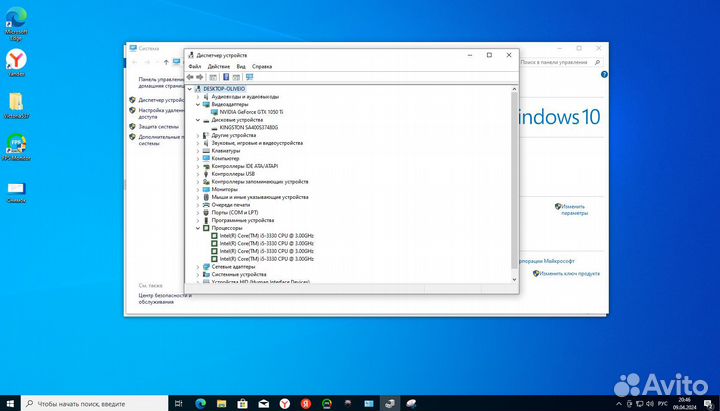Launch FPS Monitor from the desktop
This screenshot has width=720, height=411.
tap(16, 147)
